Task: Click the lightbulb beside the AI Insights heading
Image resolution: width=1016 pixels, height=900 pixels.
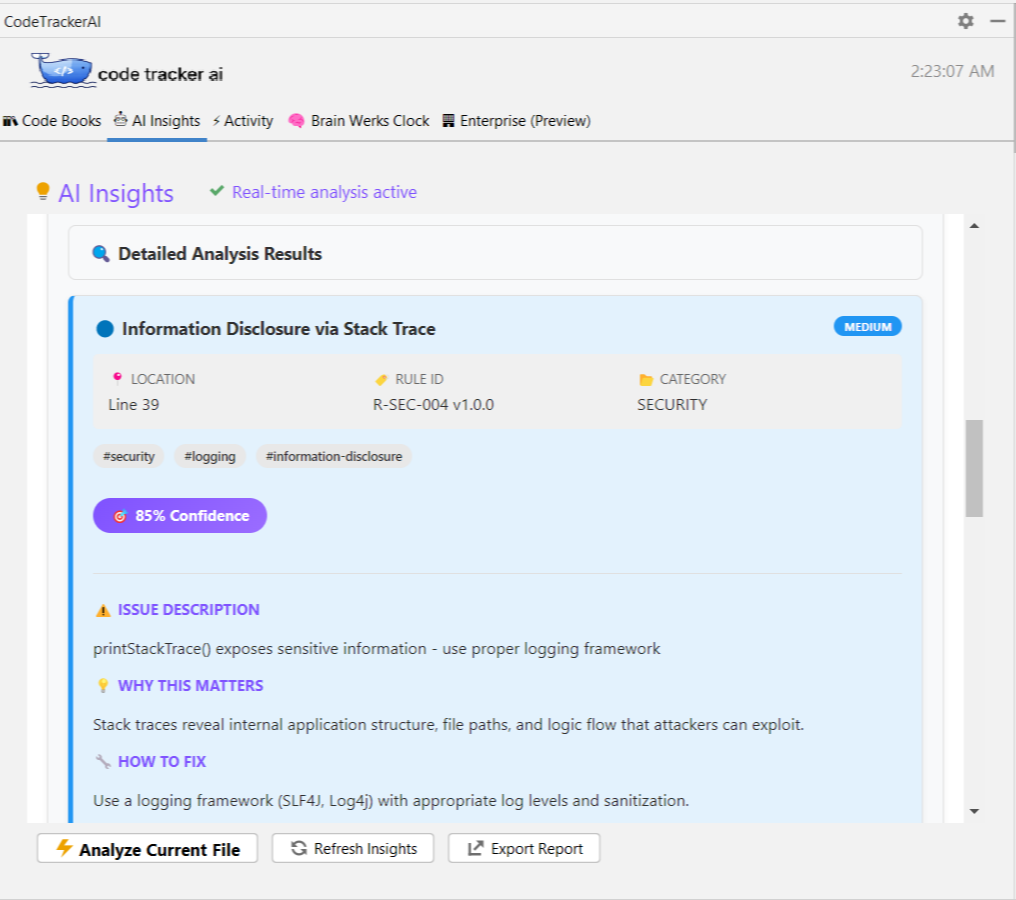Action: pyautogui.click(x=42, y=191)
